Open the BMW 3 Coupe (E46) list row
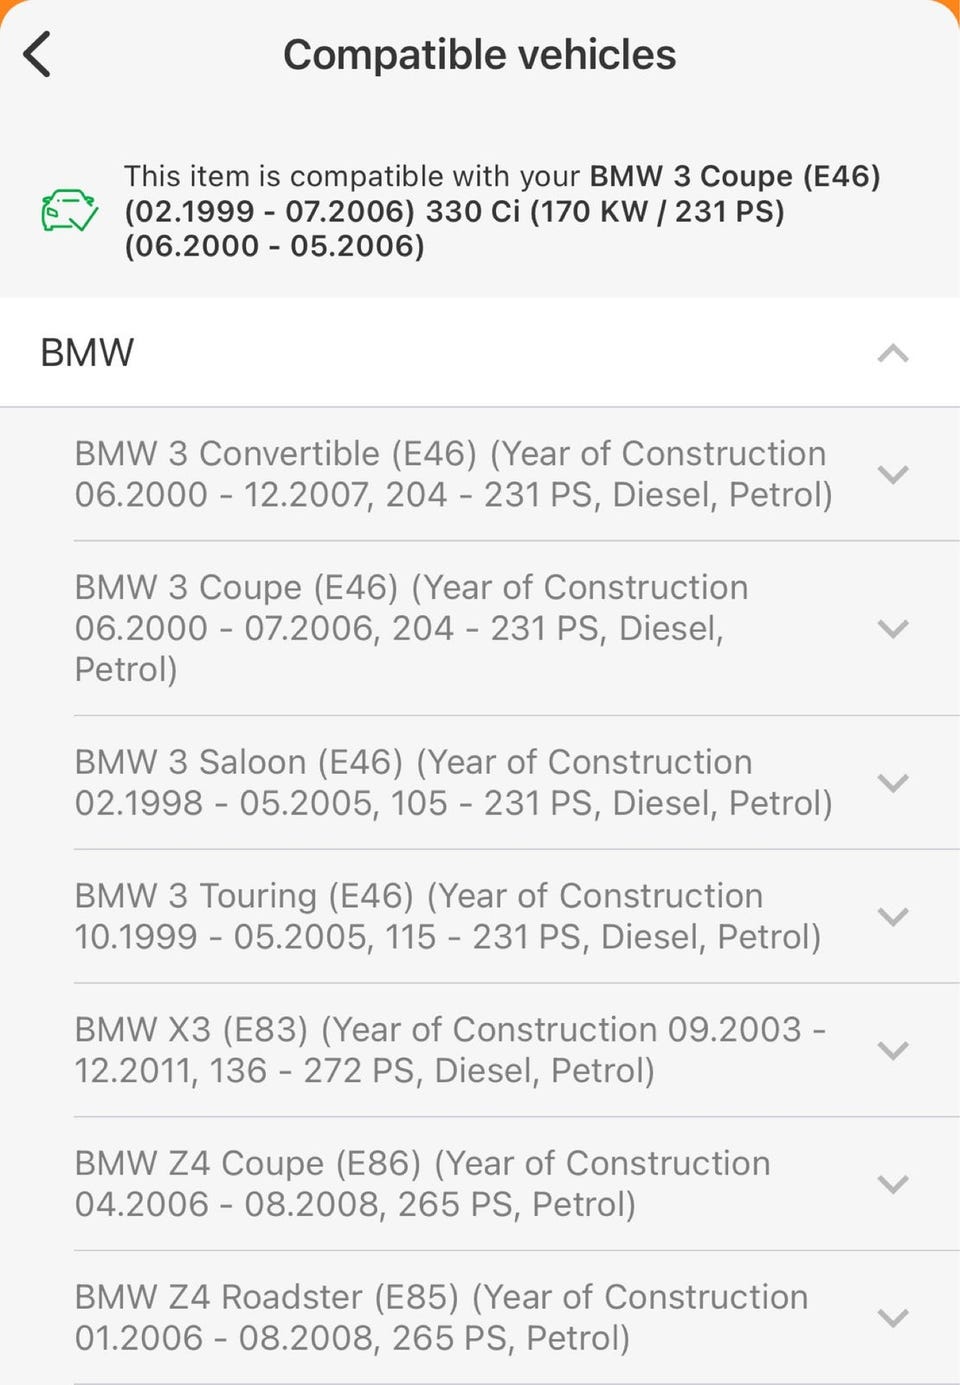Screen dimensions: 960x1385 [x=410, y=628]
